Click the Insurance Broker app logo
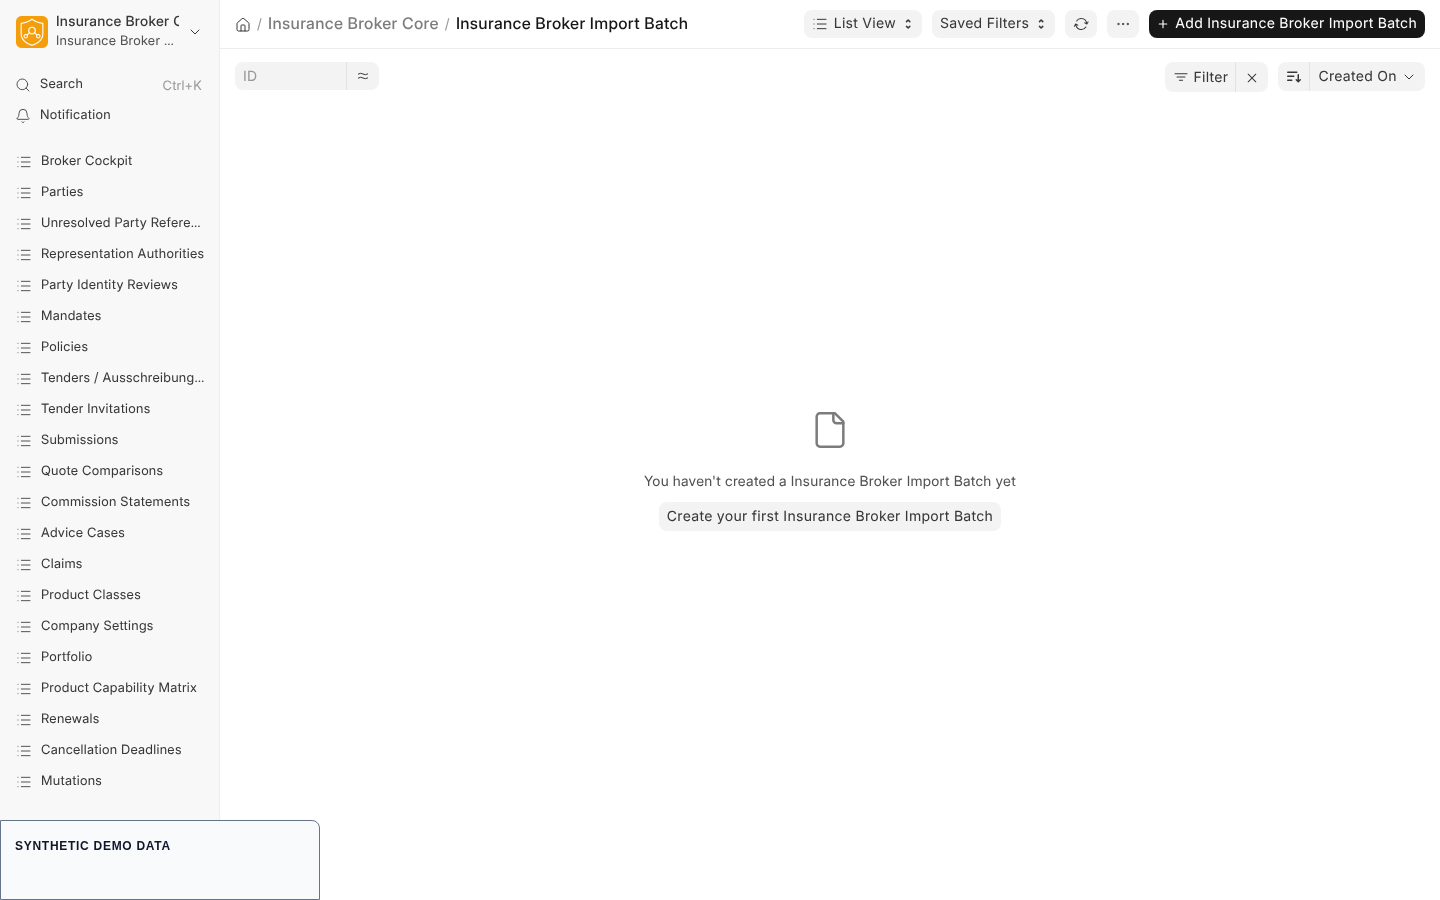 [32, 32]
